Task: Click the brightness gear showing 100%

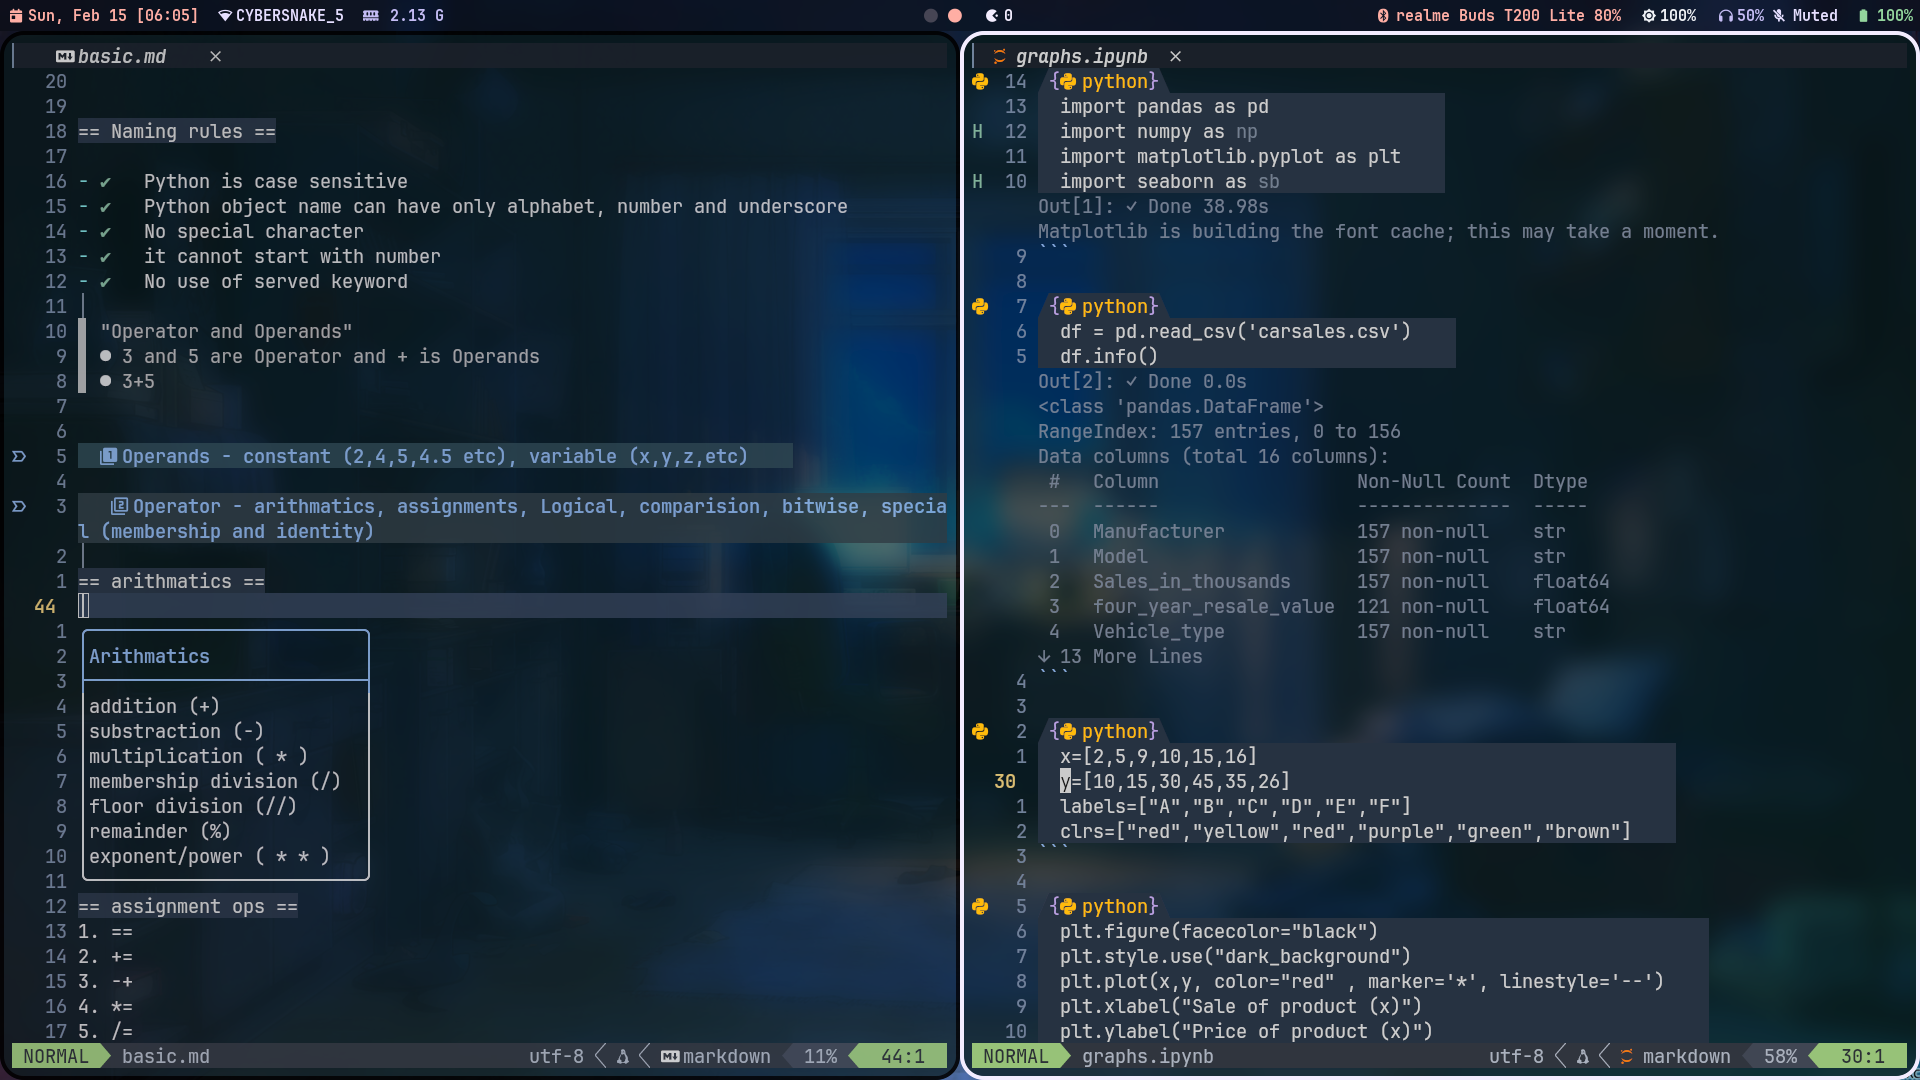Action: [1648, 15]
